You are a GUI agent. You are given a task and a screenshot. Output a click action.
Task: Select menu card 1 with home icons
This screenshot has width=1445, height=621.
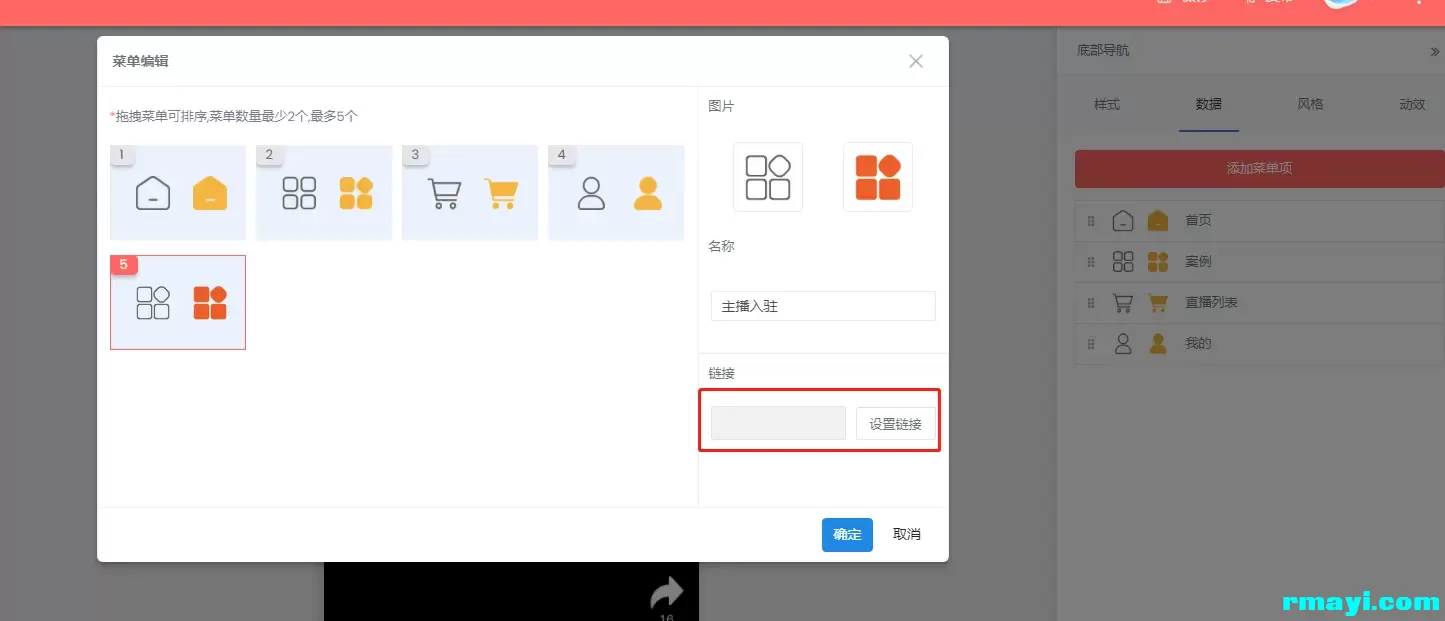coord(178,193)
